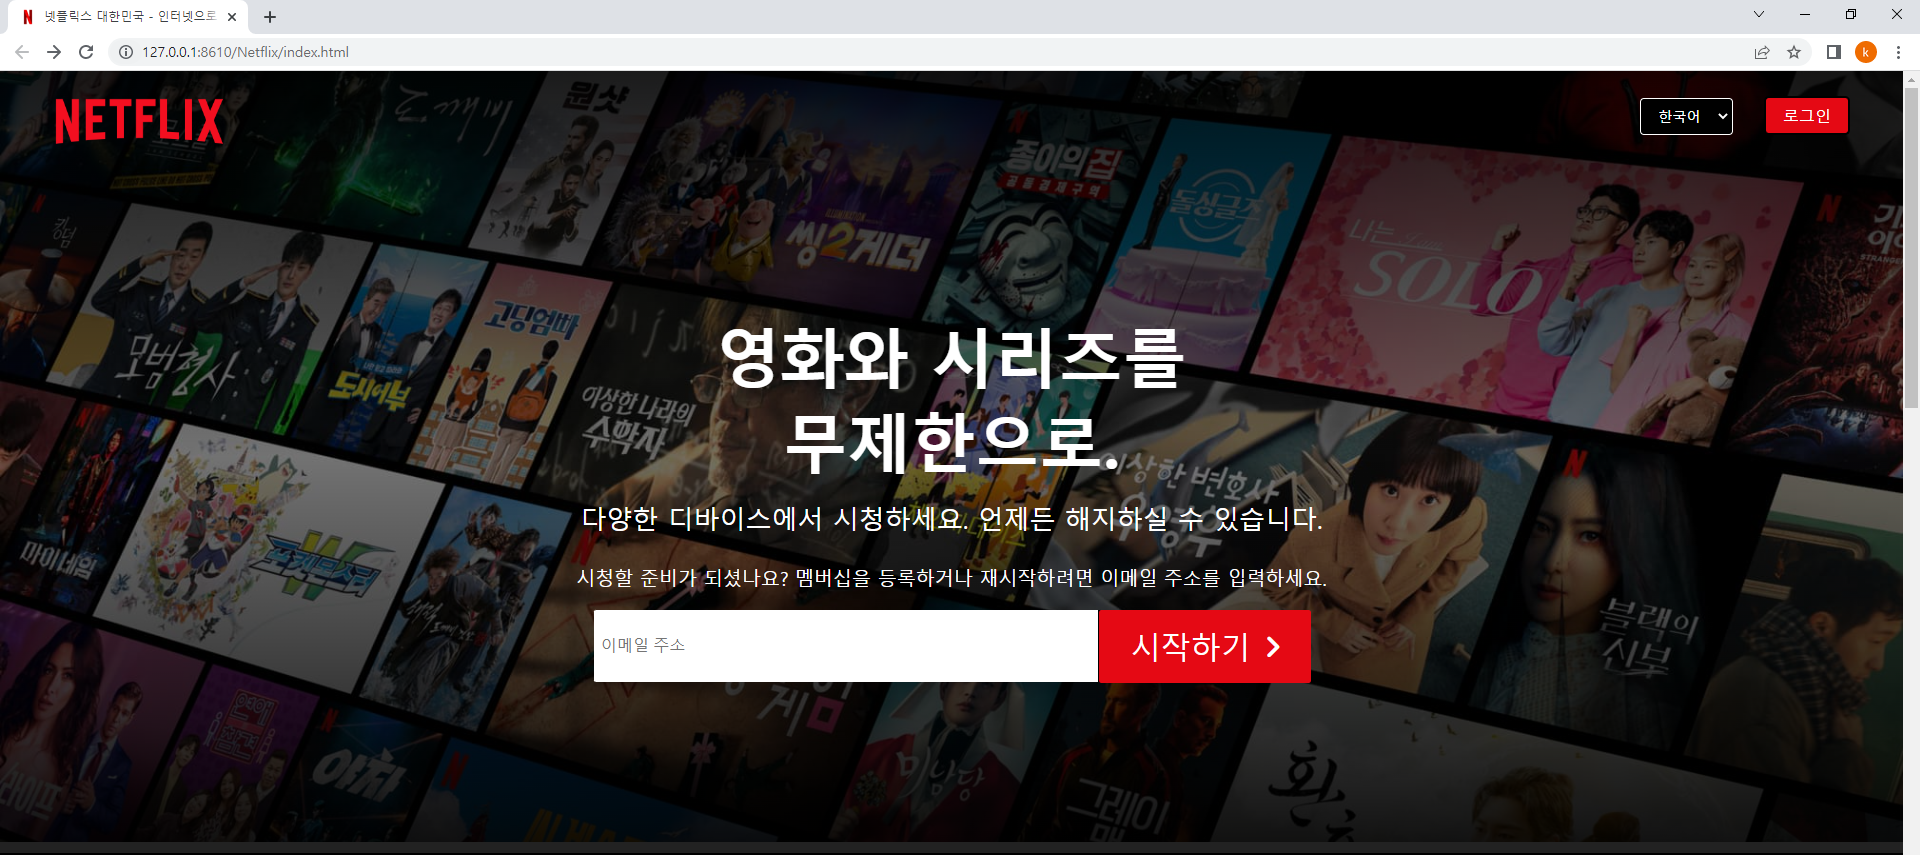
Task: Click the 시작하기 button
Action: pos(1205,646)
